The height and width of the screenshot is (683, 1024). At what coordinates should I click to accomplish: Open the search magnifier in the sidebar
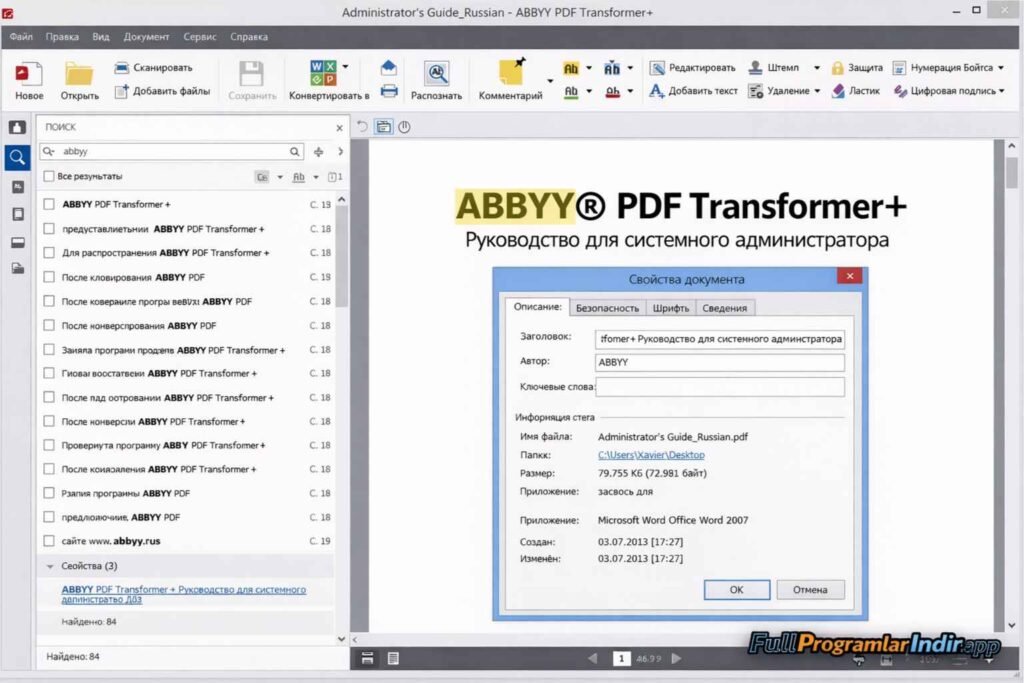pyautogui.click(x=16, y=157)
